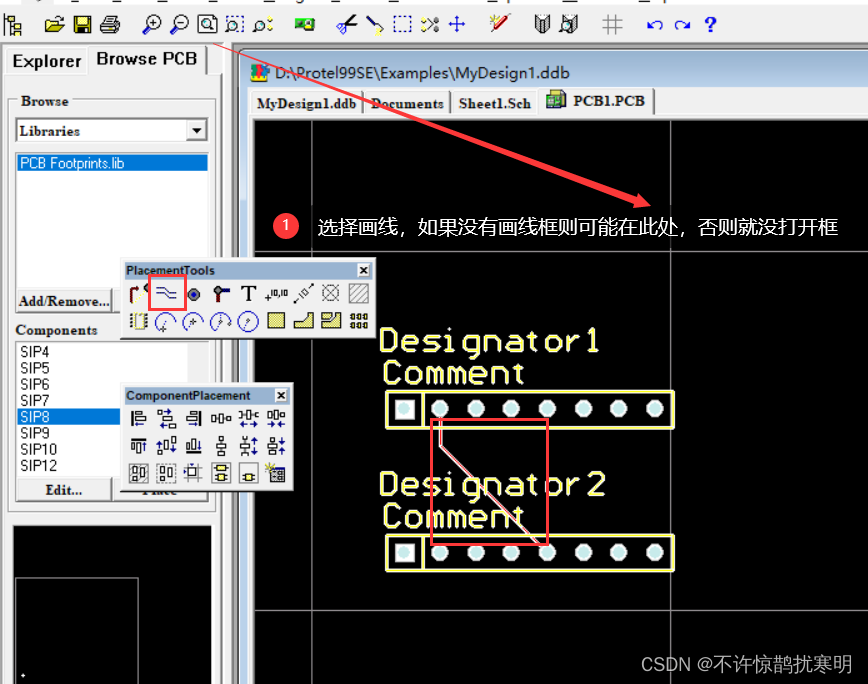Select SIP8 in the components list
The height and width of the screenshot is (684, 868).
[x=69, y=417]
